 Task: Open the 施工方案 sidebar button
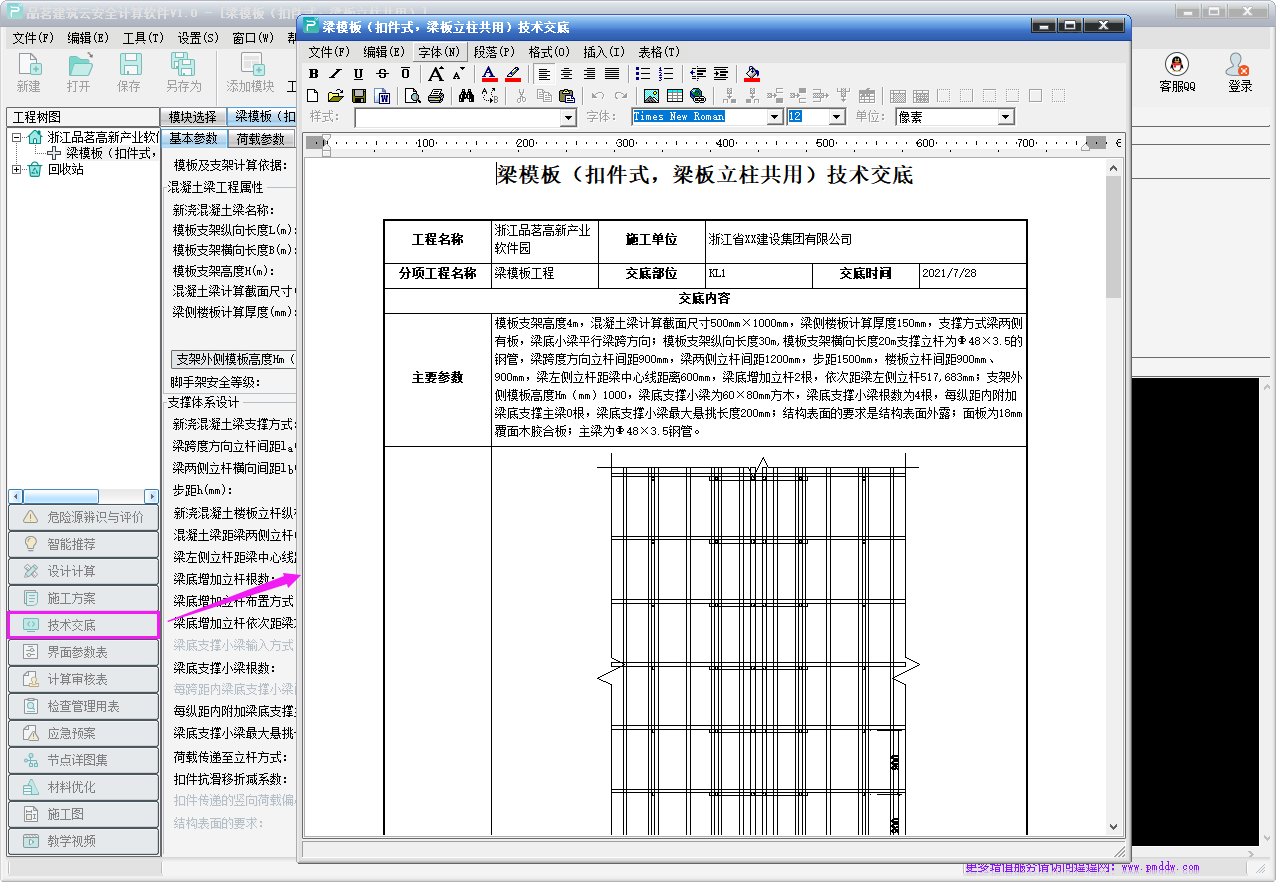tap(83, 598)
